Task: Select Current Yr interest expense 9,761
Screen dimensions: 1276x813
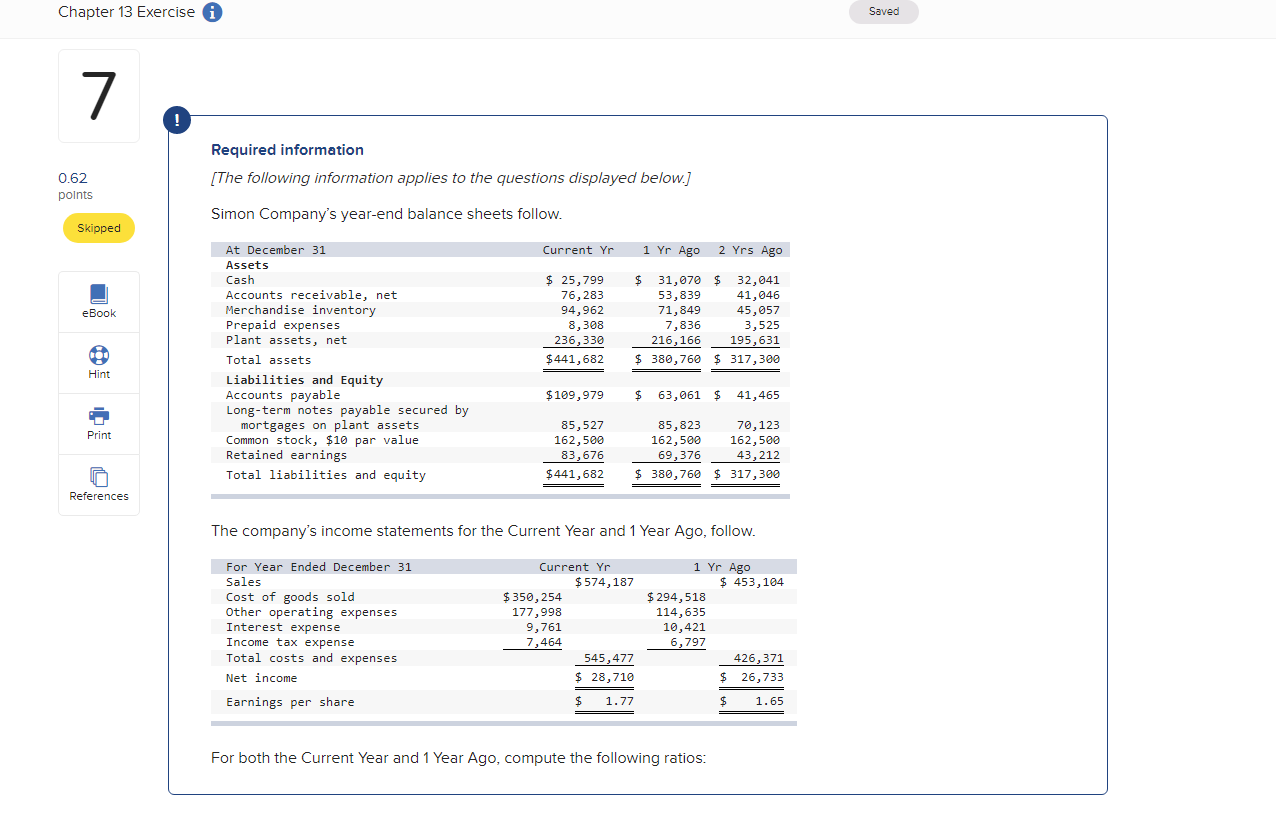Action: 544,627
